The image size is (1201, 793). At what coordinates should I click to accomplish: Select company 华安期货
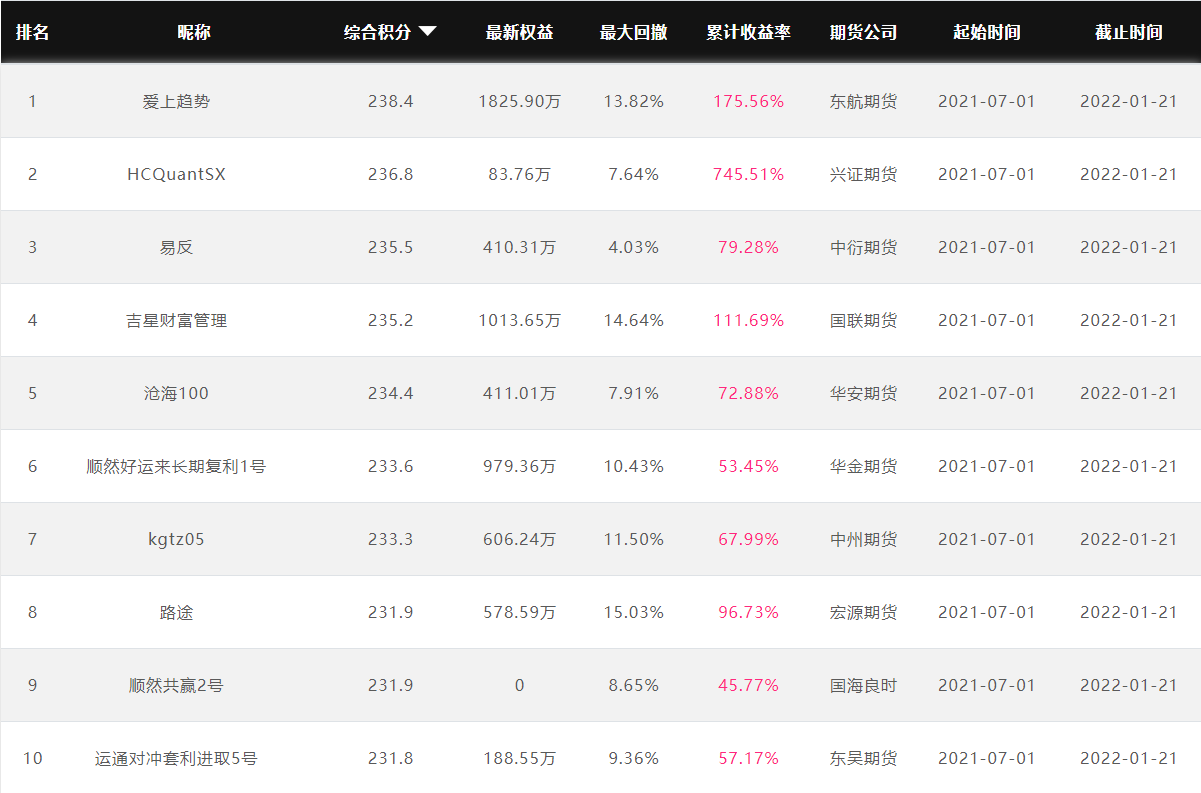point(863,393)
